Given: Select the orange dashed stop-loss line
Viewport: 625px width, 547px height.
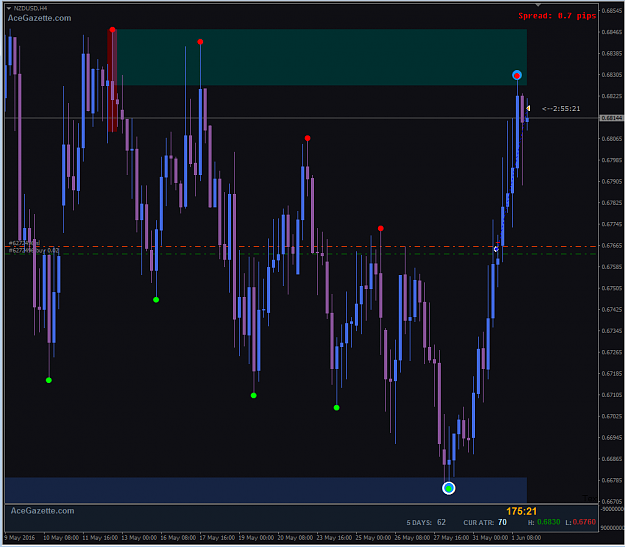Looking at the screenshot, I should pyautogui.click(x=301, y=247).
